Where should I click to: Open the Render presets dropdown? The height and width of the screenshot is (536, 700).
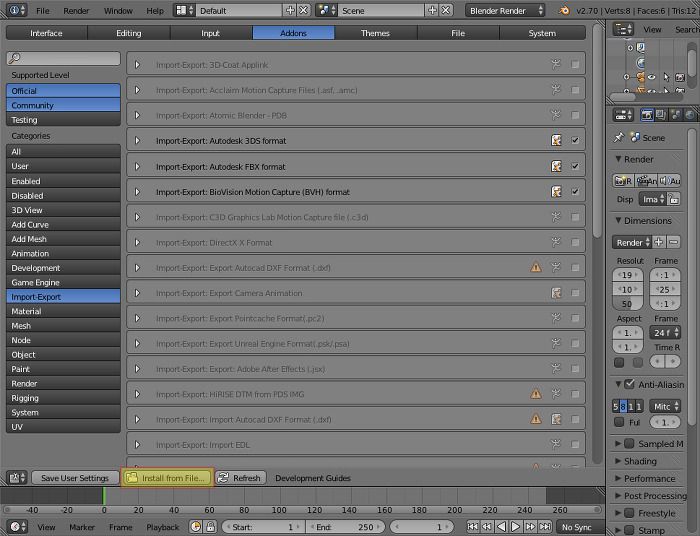click(632, 242)
